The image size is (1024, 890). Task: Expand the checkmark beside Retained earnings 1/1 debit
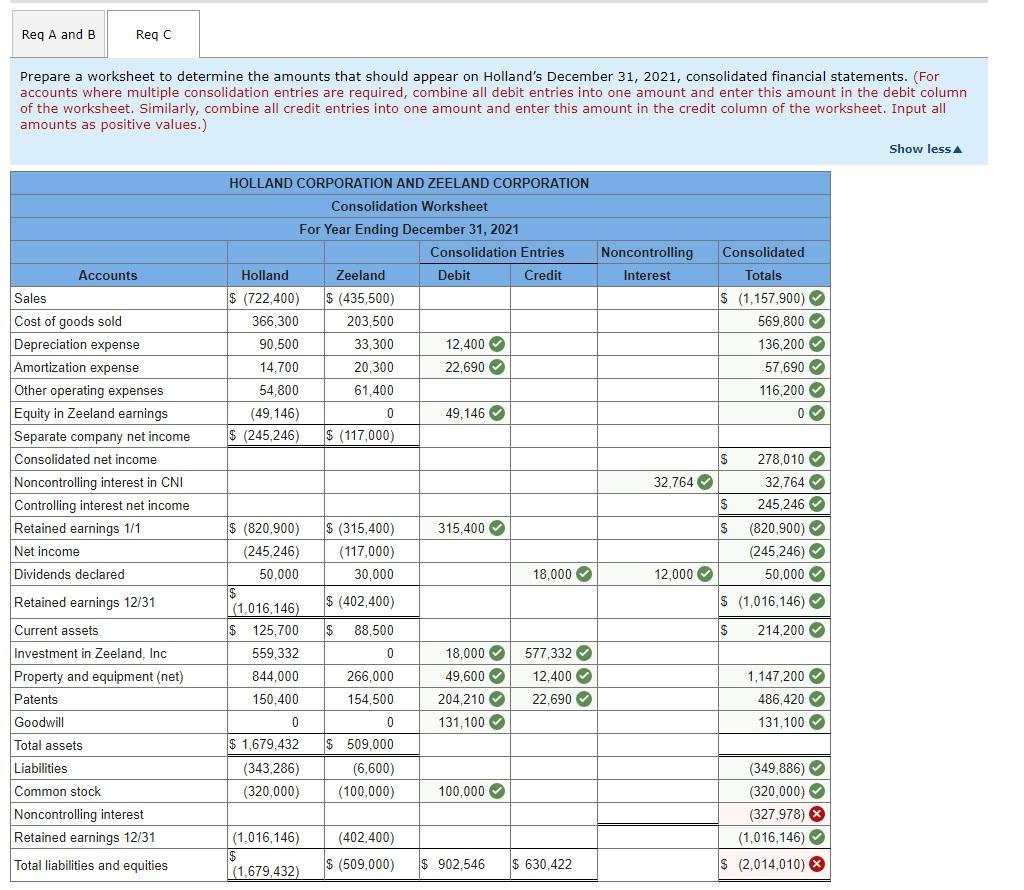pyautogui.click(x=496, y=528)
